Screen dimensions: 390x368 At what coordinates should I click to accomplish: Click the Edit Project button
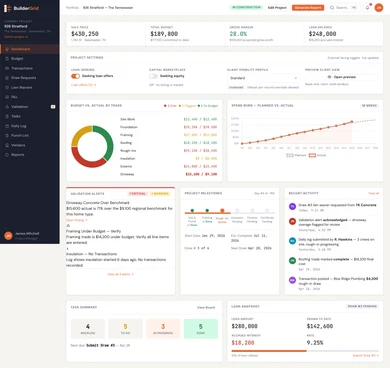(277, 8)
